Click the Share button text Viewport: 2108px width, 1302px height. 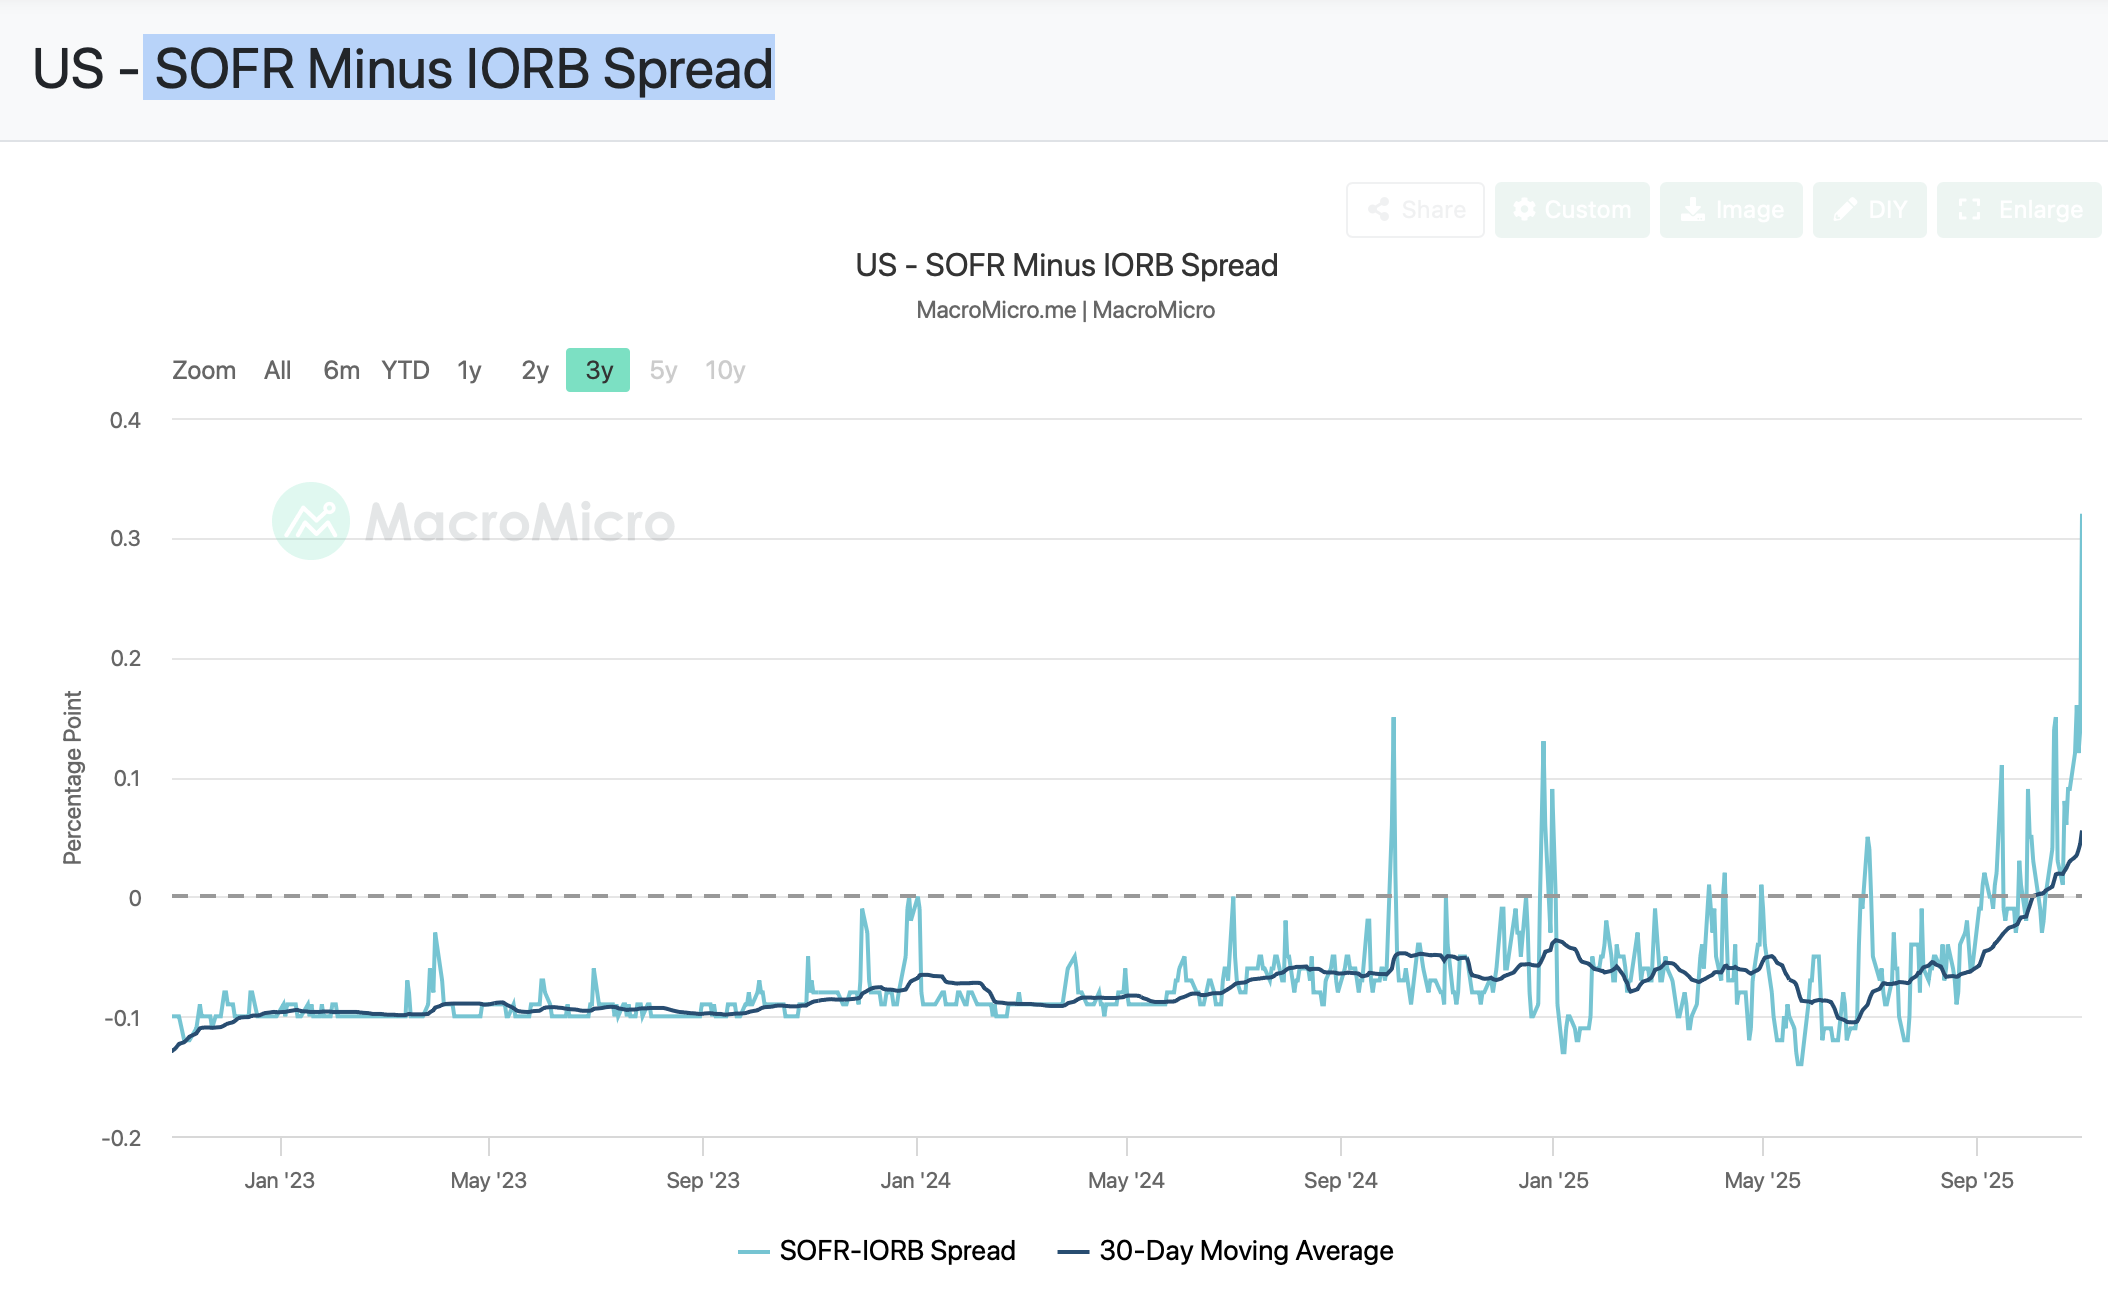click(1433, 209)
